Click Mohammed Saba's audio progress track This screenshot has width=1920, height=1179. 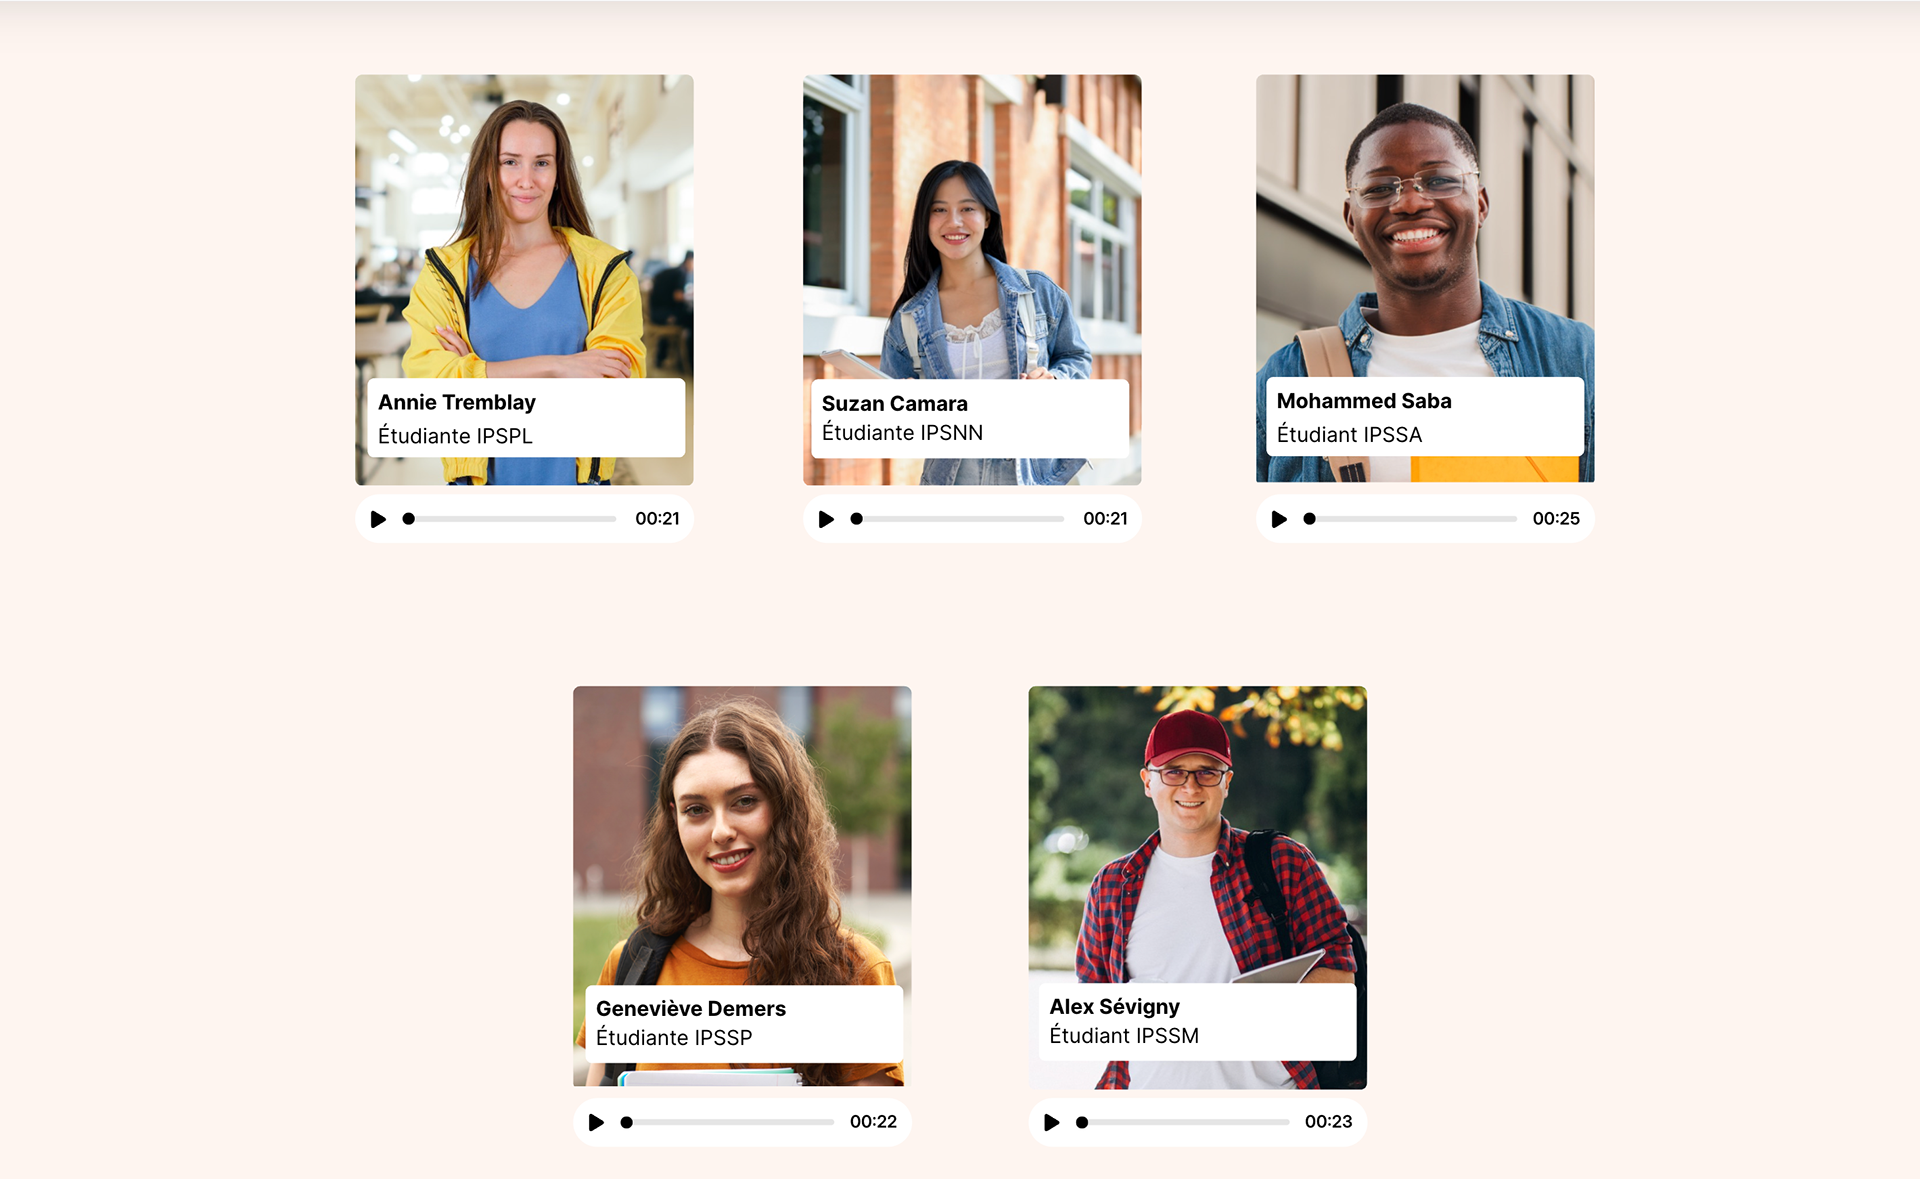(1410, 519)
